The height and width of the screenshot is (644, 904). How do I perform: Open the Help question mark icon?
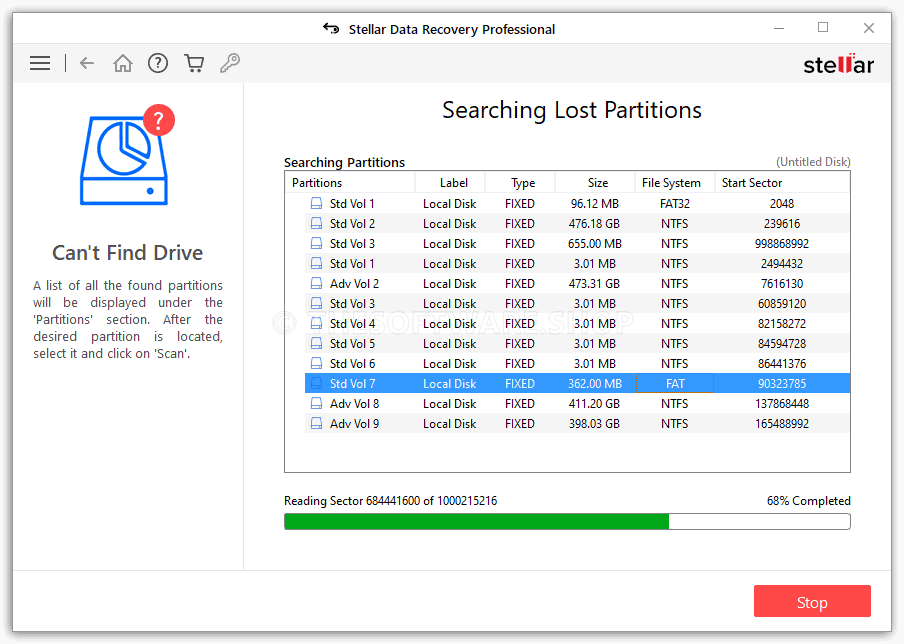click(x=158, y=63)
